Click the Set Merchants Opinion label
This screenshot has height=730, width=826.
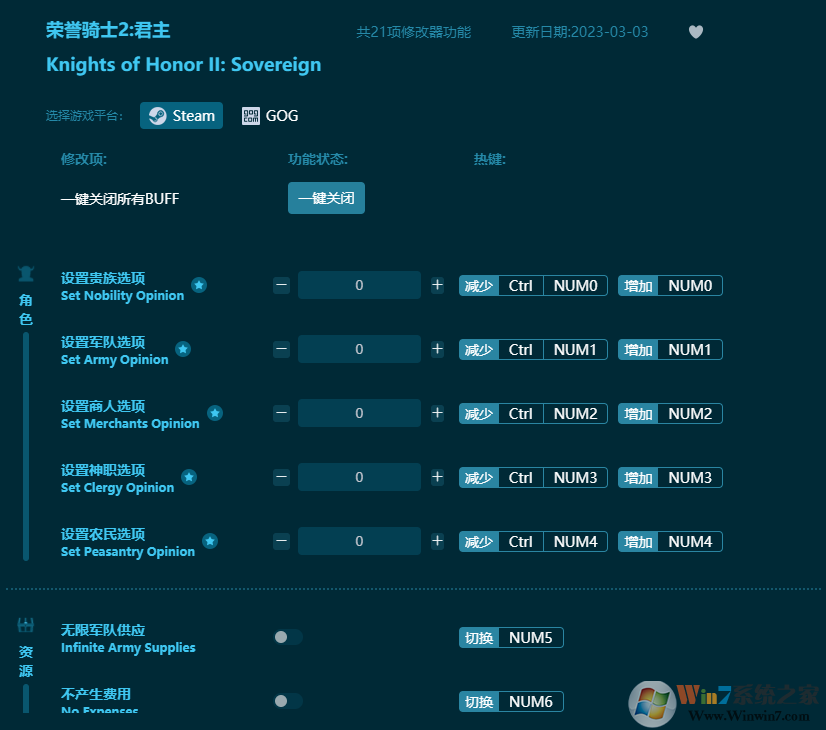pyautogui.click(x=130, y=423)
